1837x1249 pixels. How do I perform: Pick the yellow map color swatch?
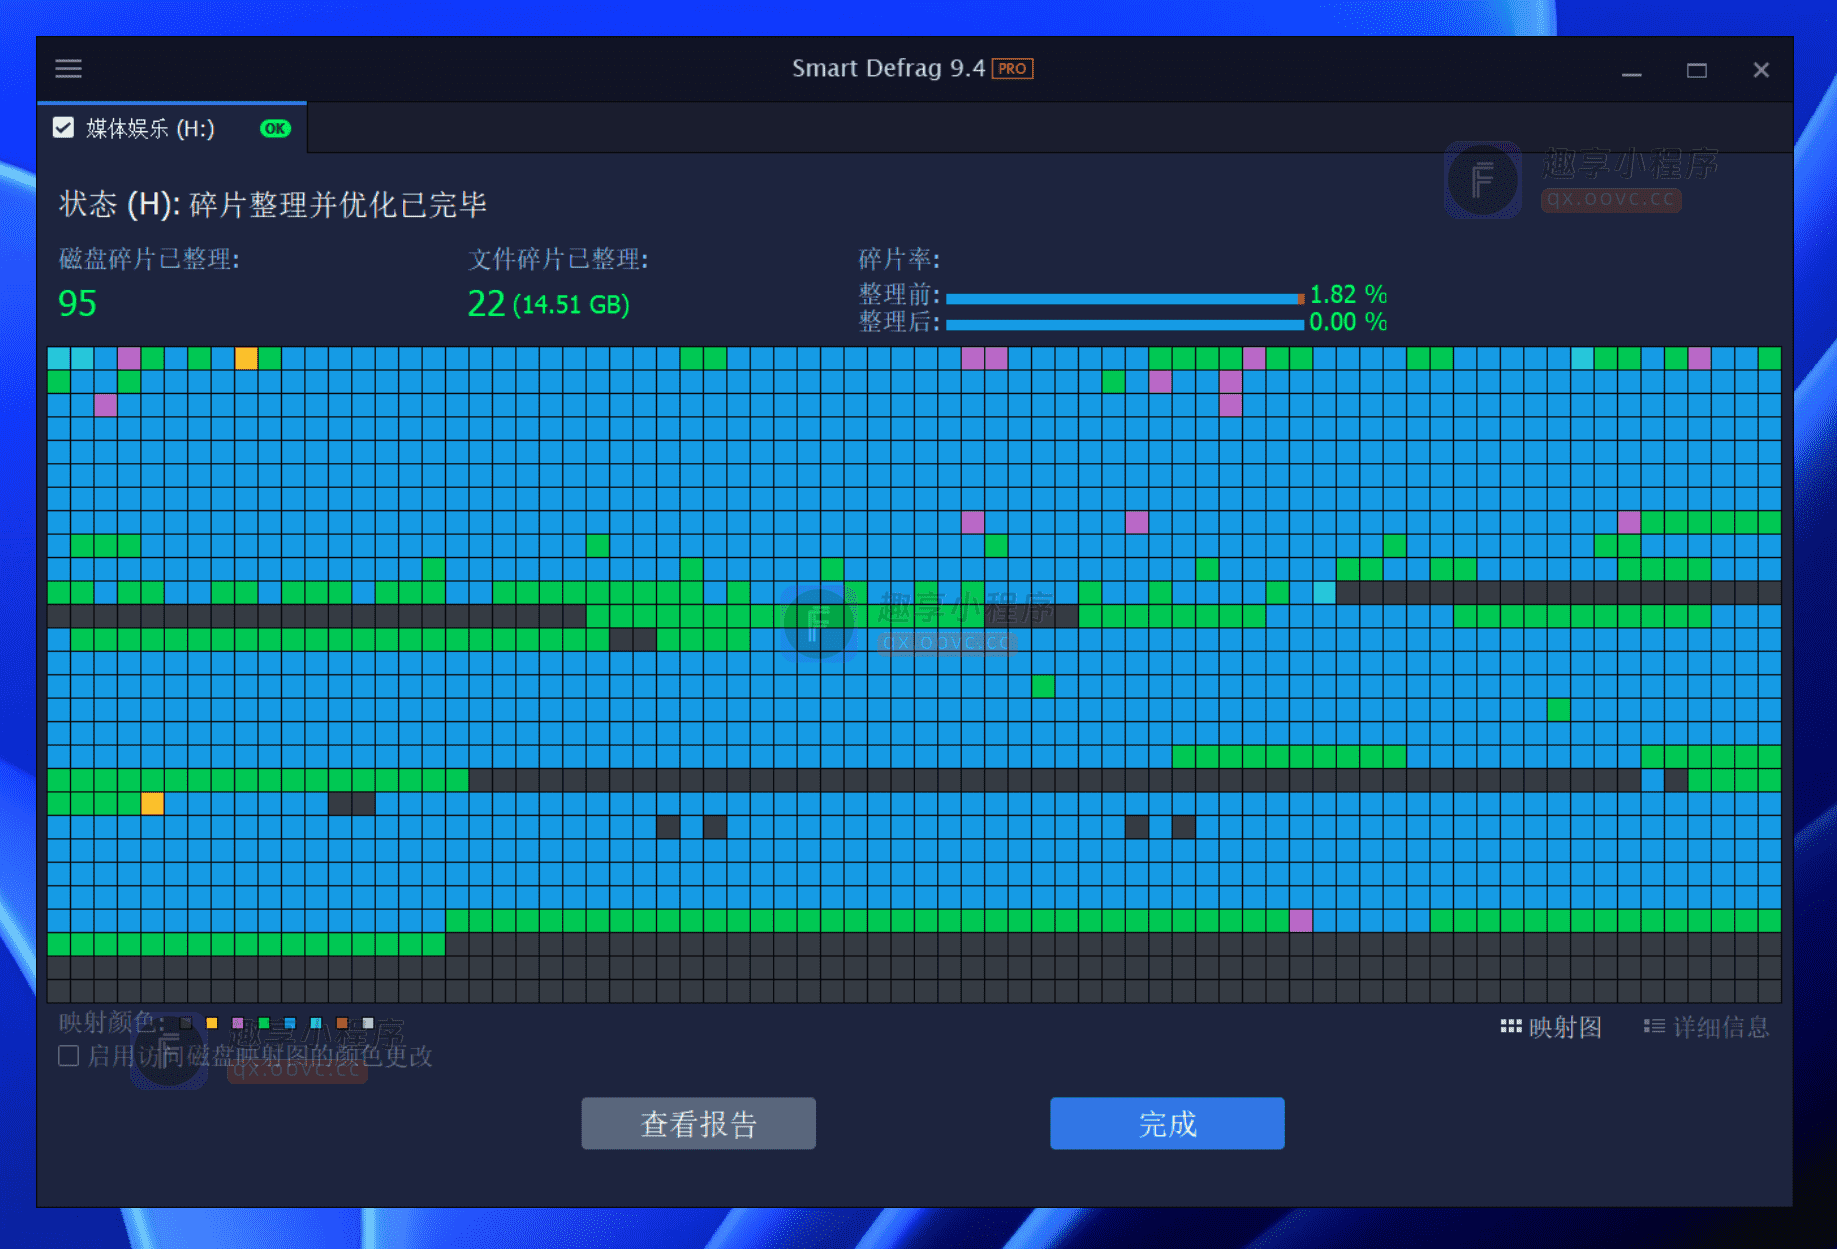click(212, 1023)
